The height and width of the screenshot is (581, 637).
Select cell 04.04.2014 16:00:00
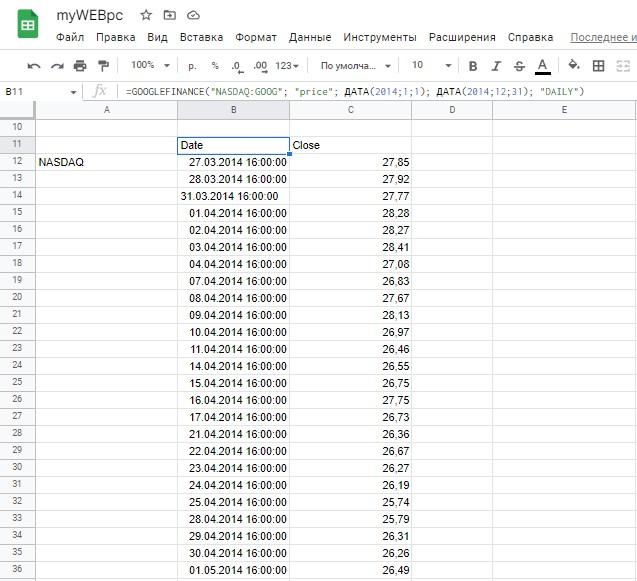234,264
